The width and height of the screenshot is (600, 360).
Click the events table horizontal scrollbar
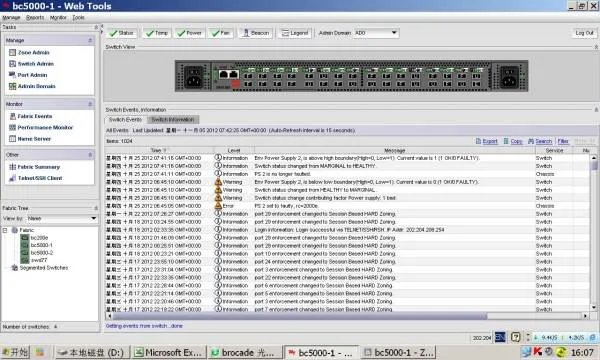pyautogui.click(x=299, y=316)
